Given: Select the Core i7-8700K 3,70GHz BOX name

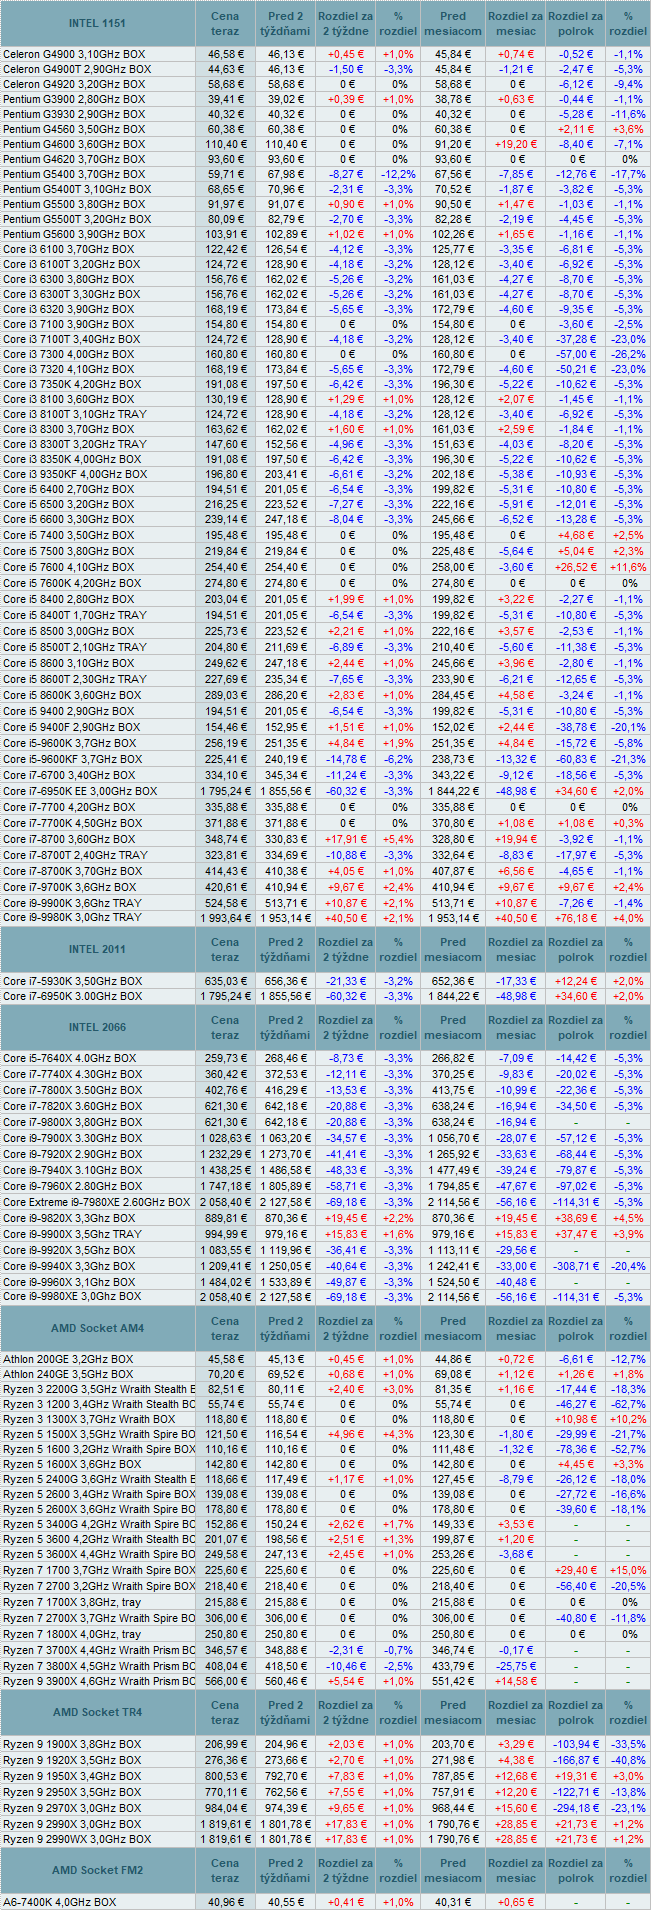Looking at the screenshot, I should 72,871.
